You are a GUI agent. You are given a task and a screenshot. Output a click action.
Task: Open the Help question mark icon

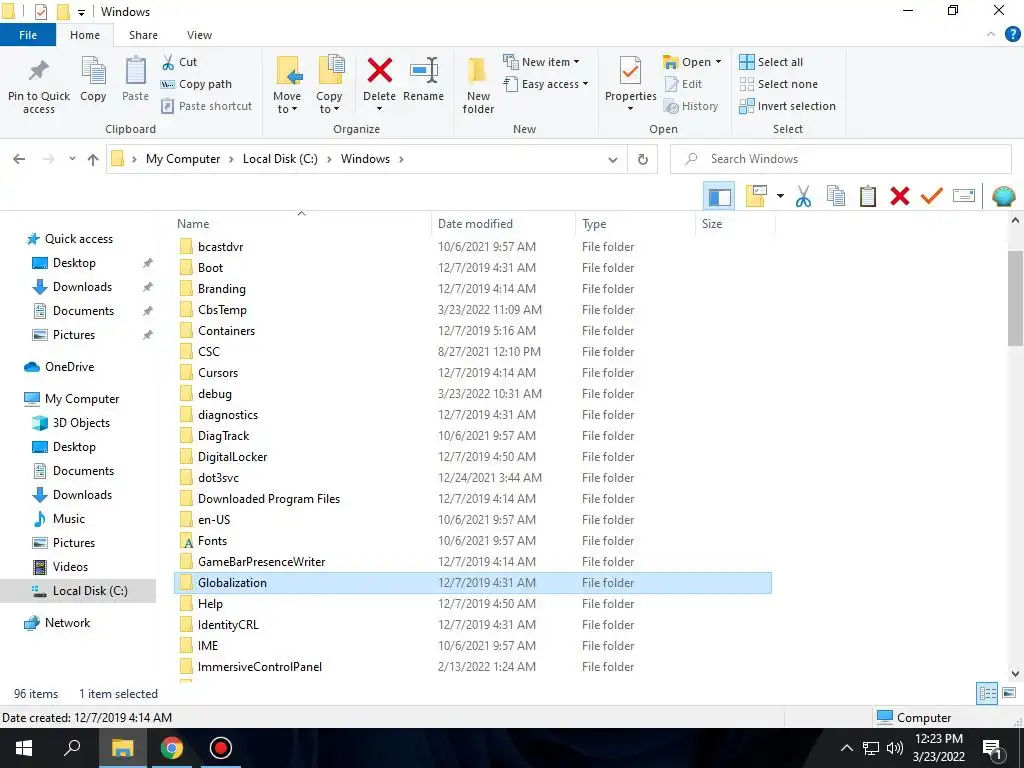[1012, 35]
